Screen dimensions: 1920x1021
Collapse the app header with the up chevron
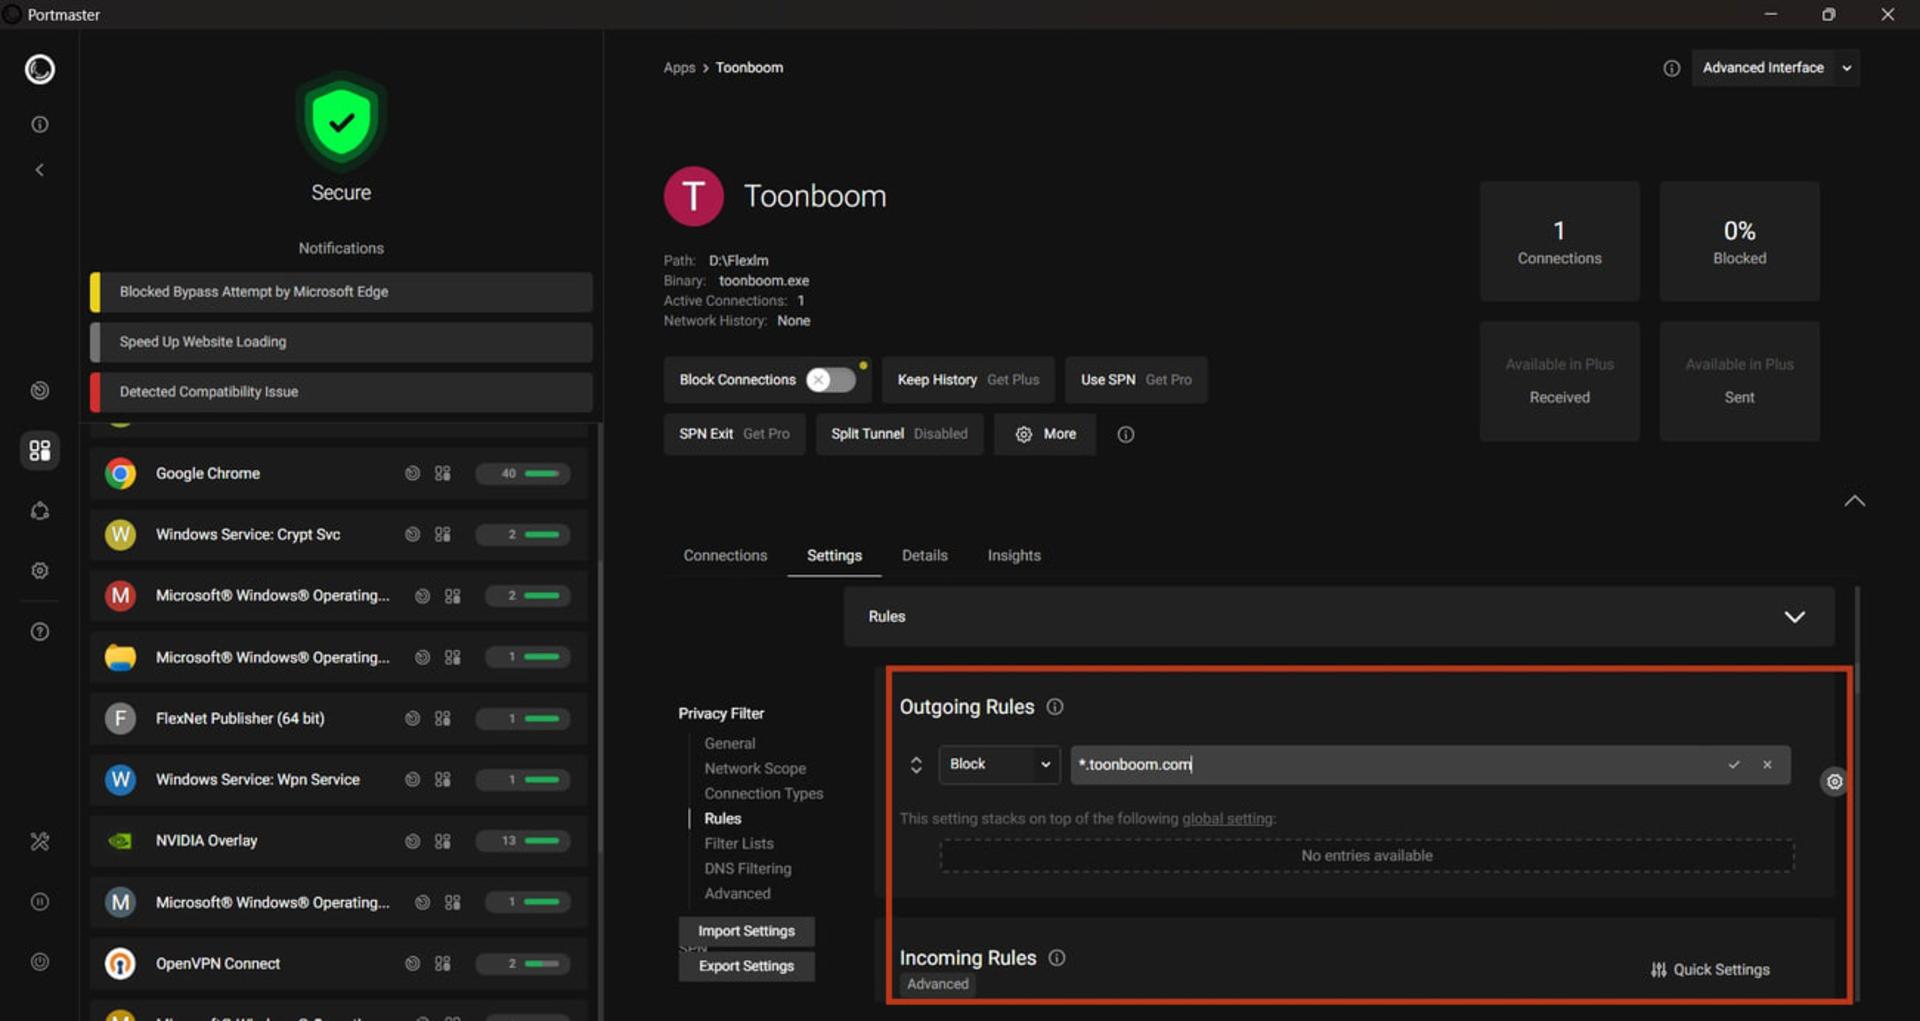coord(1854,501)
